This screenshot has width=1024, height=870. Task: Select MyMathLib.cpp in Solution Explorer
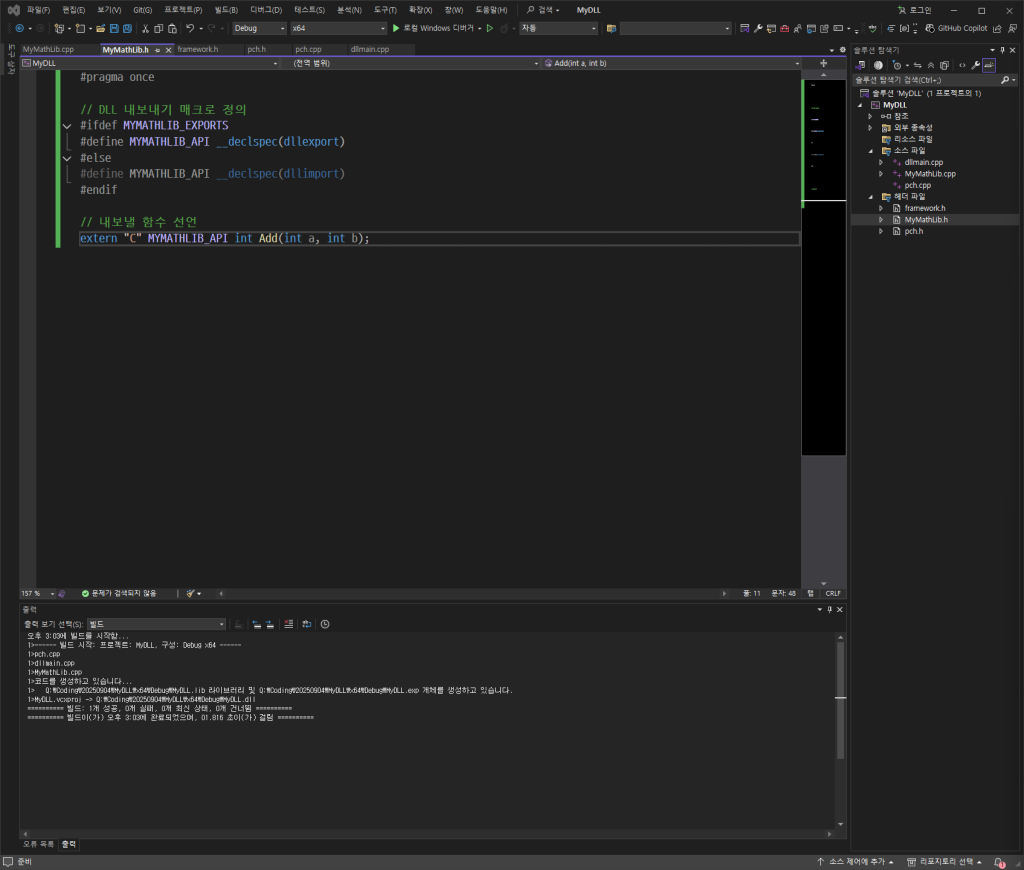tap(929, 173)
